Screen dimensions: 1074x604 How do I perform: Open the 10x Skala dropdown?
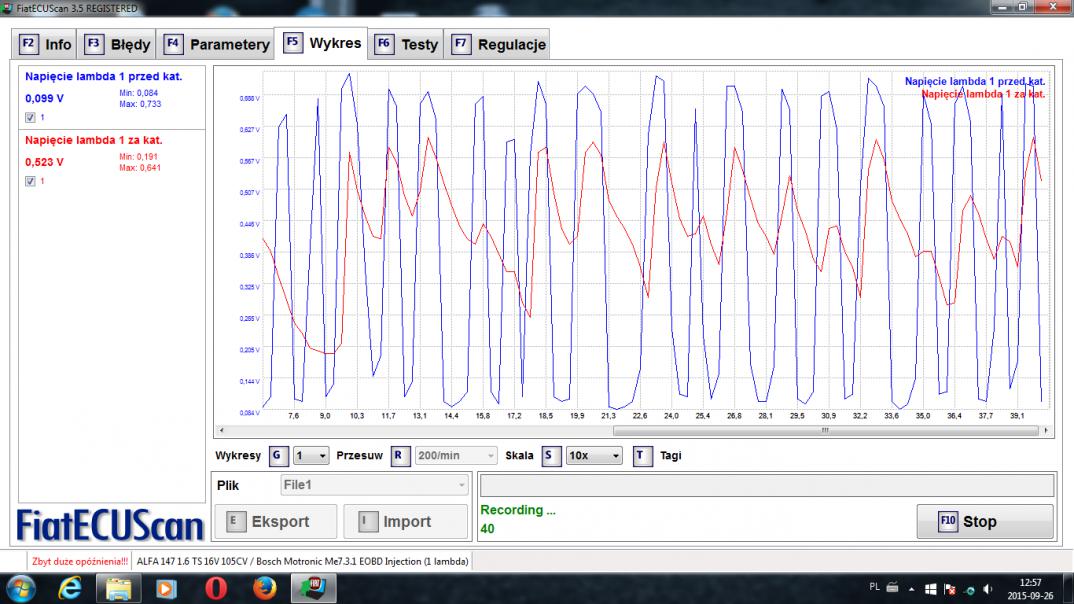coord(594,455)
